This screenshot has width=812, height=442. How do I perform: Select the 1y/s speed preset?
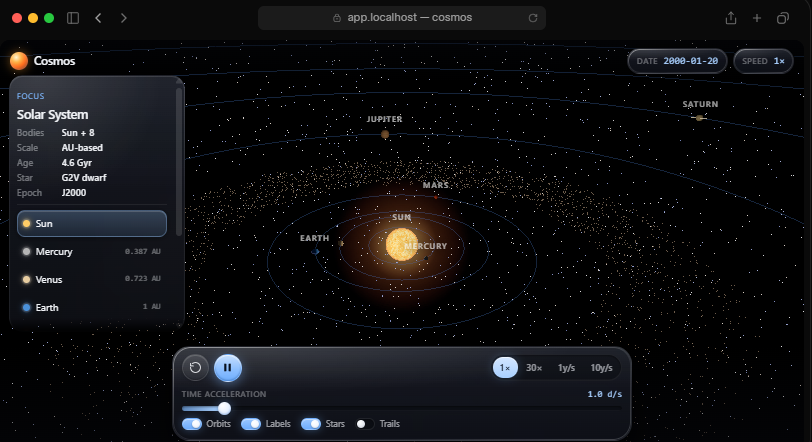567,367
